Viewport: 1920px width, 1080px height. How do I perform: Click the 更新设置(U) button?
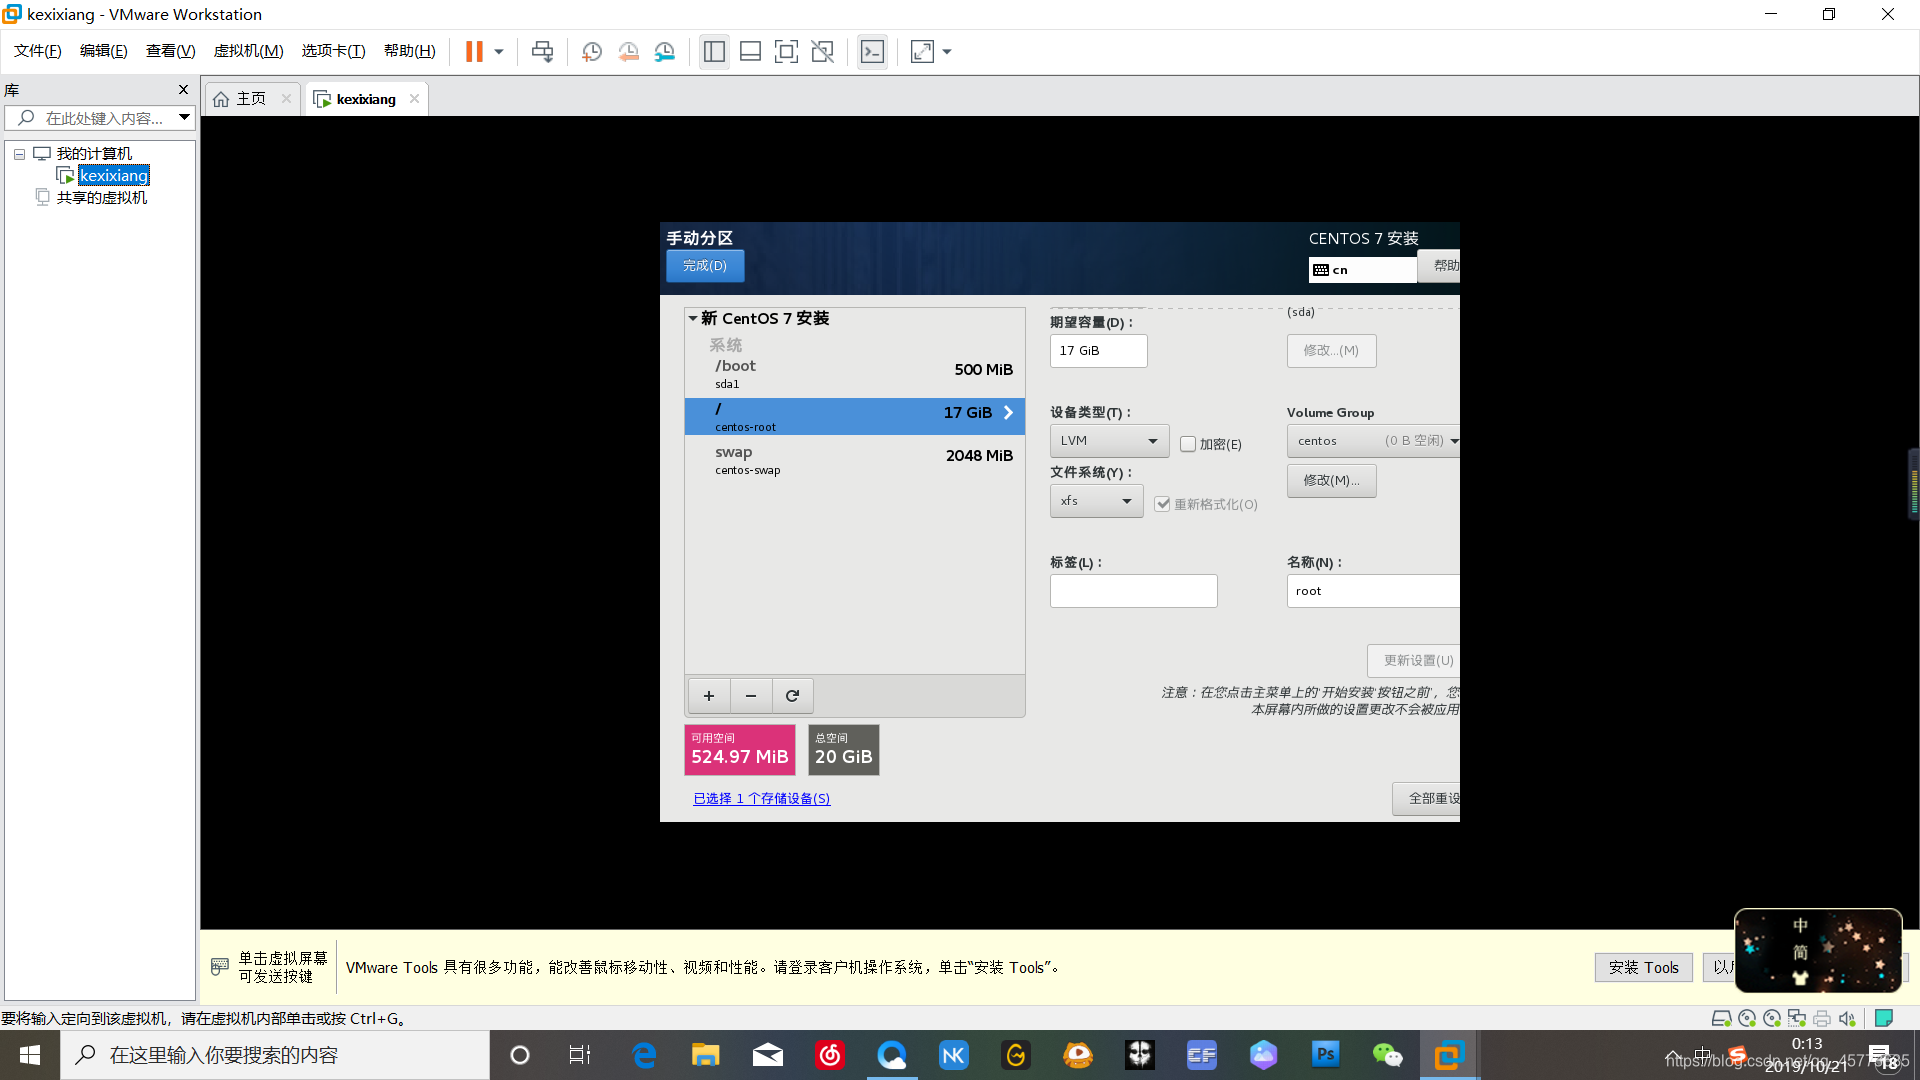1414,661
